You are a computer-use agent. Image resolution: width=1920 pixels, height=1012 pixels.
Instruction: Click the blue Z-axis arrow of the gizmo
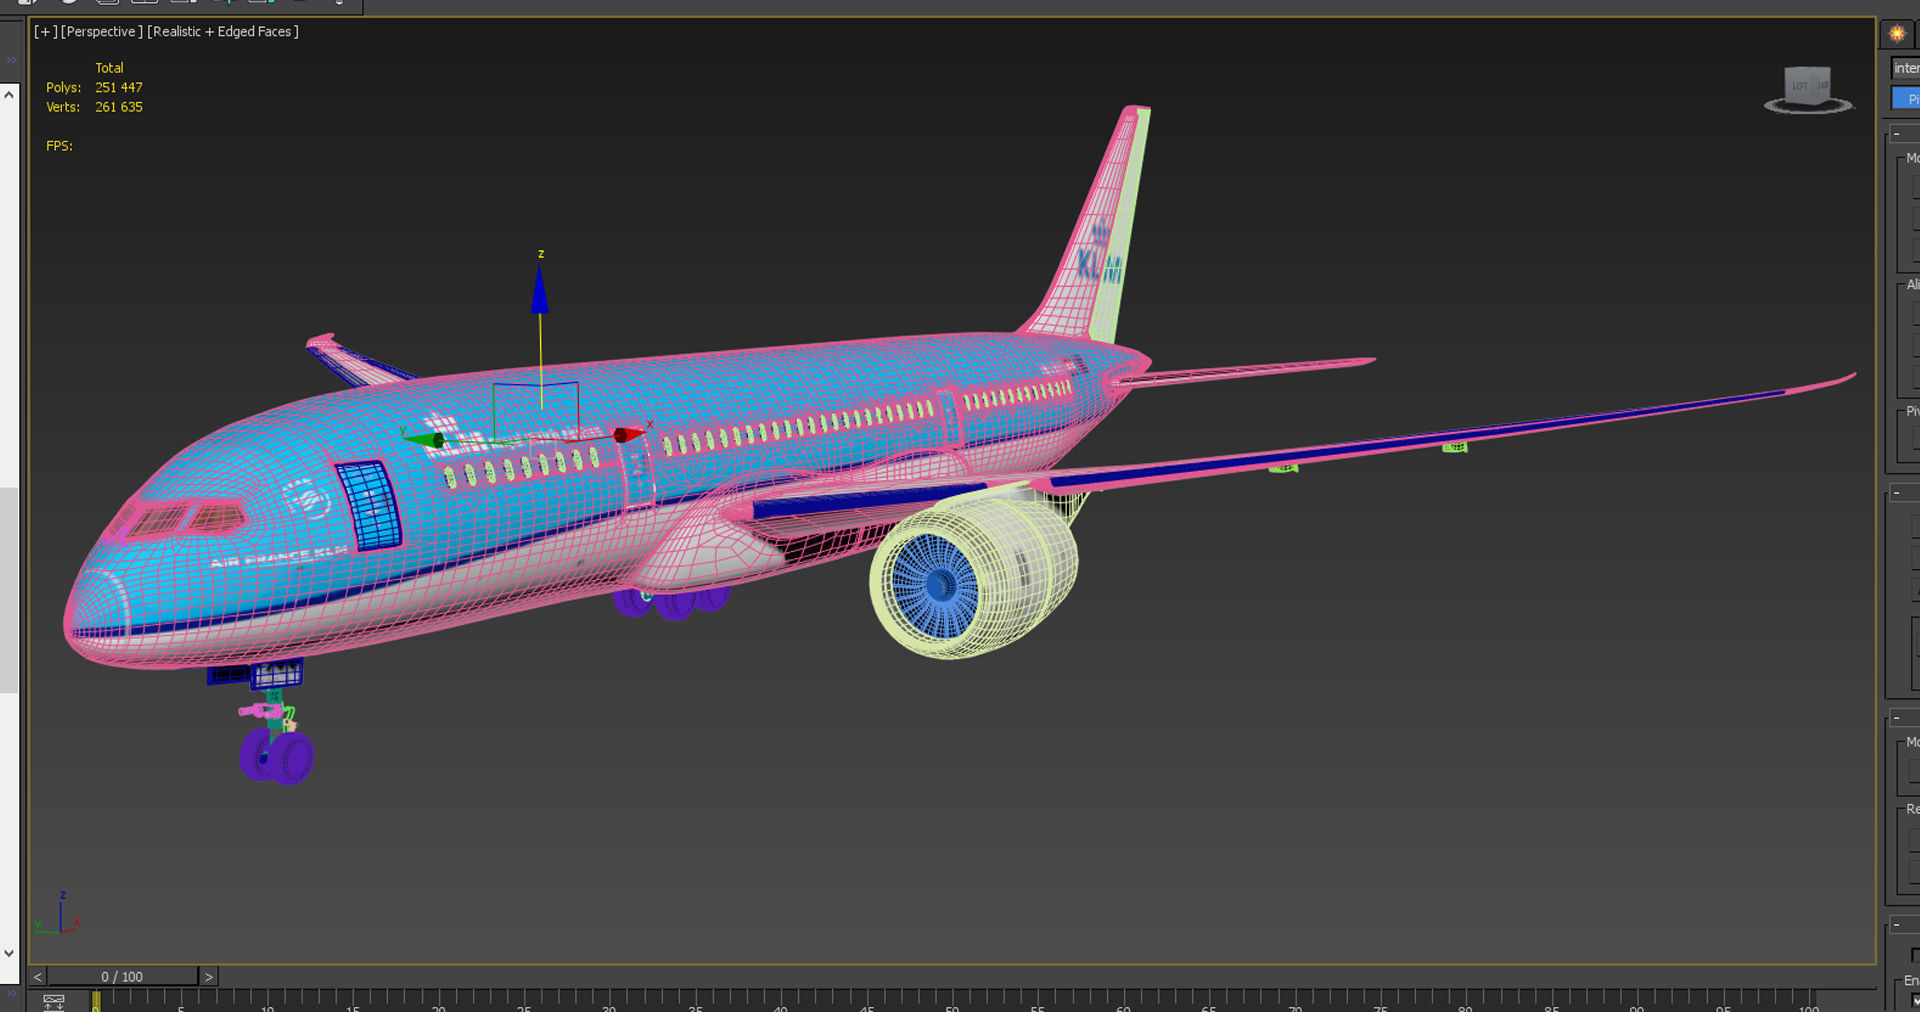540,292
